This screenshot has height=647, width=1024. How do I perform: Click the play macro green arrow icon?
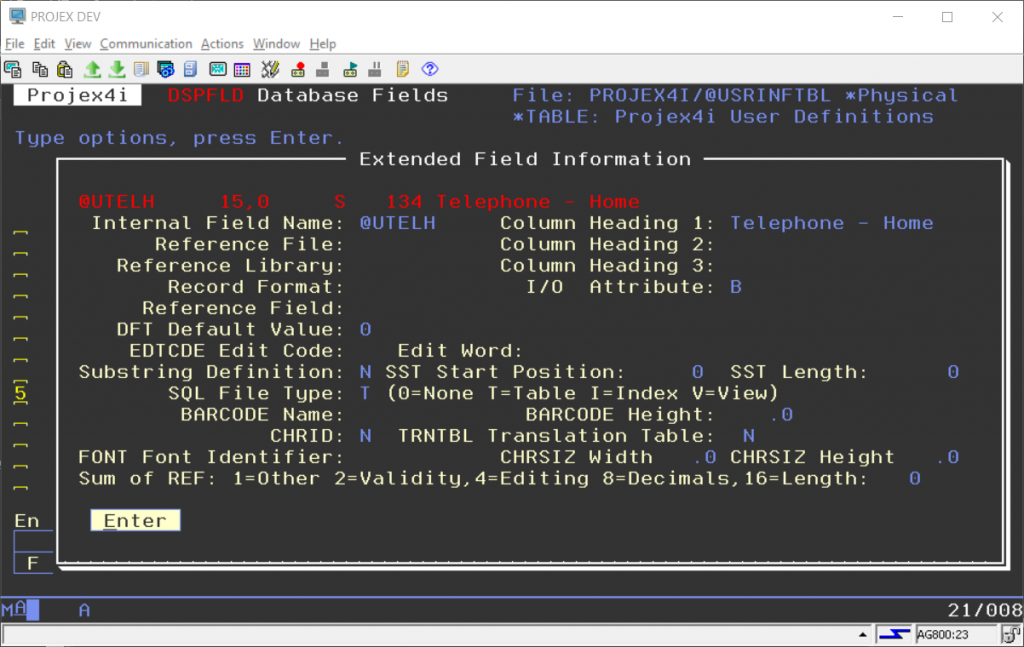click(351, 69)
